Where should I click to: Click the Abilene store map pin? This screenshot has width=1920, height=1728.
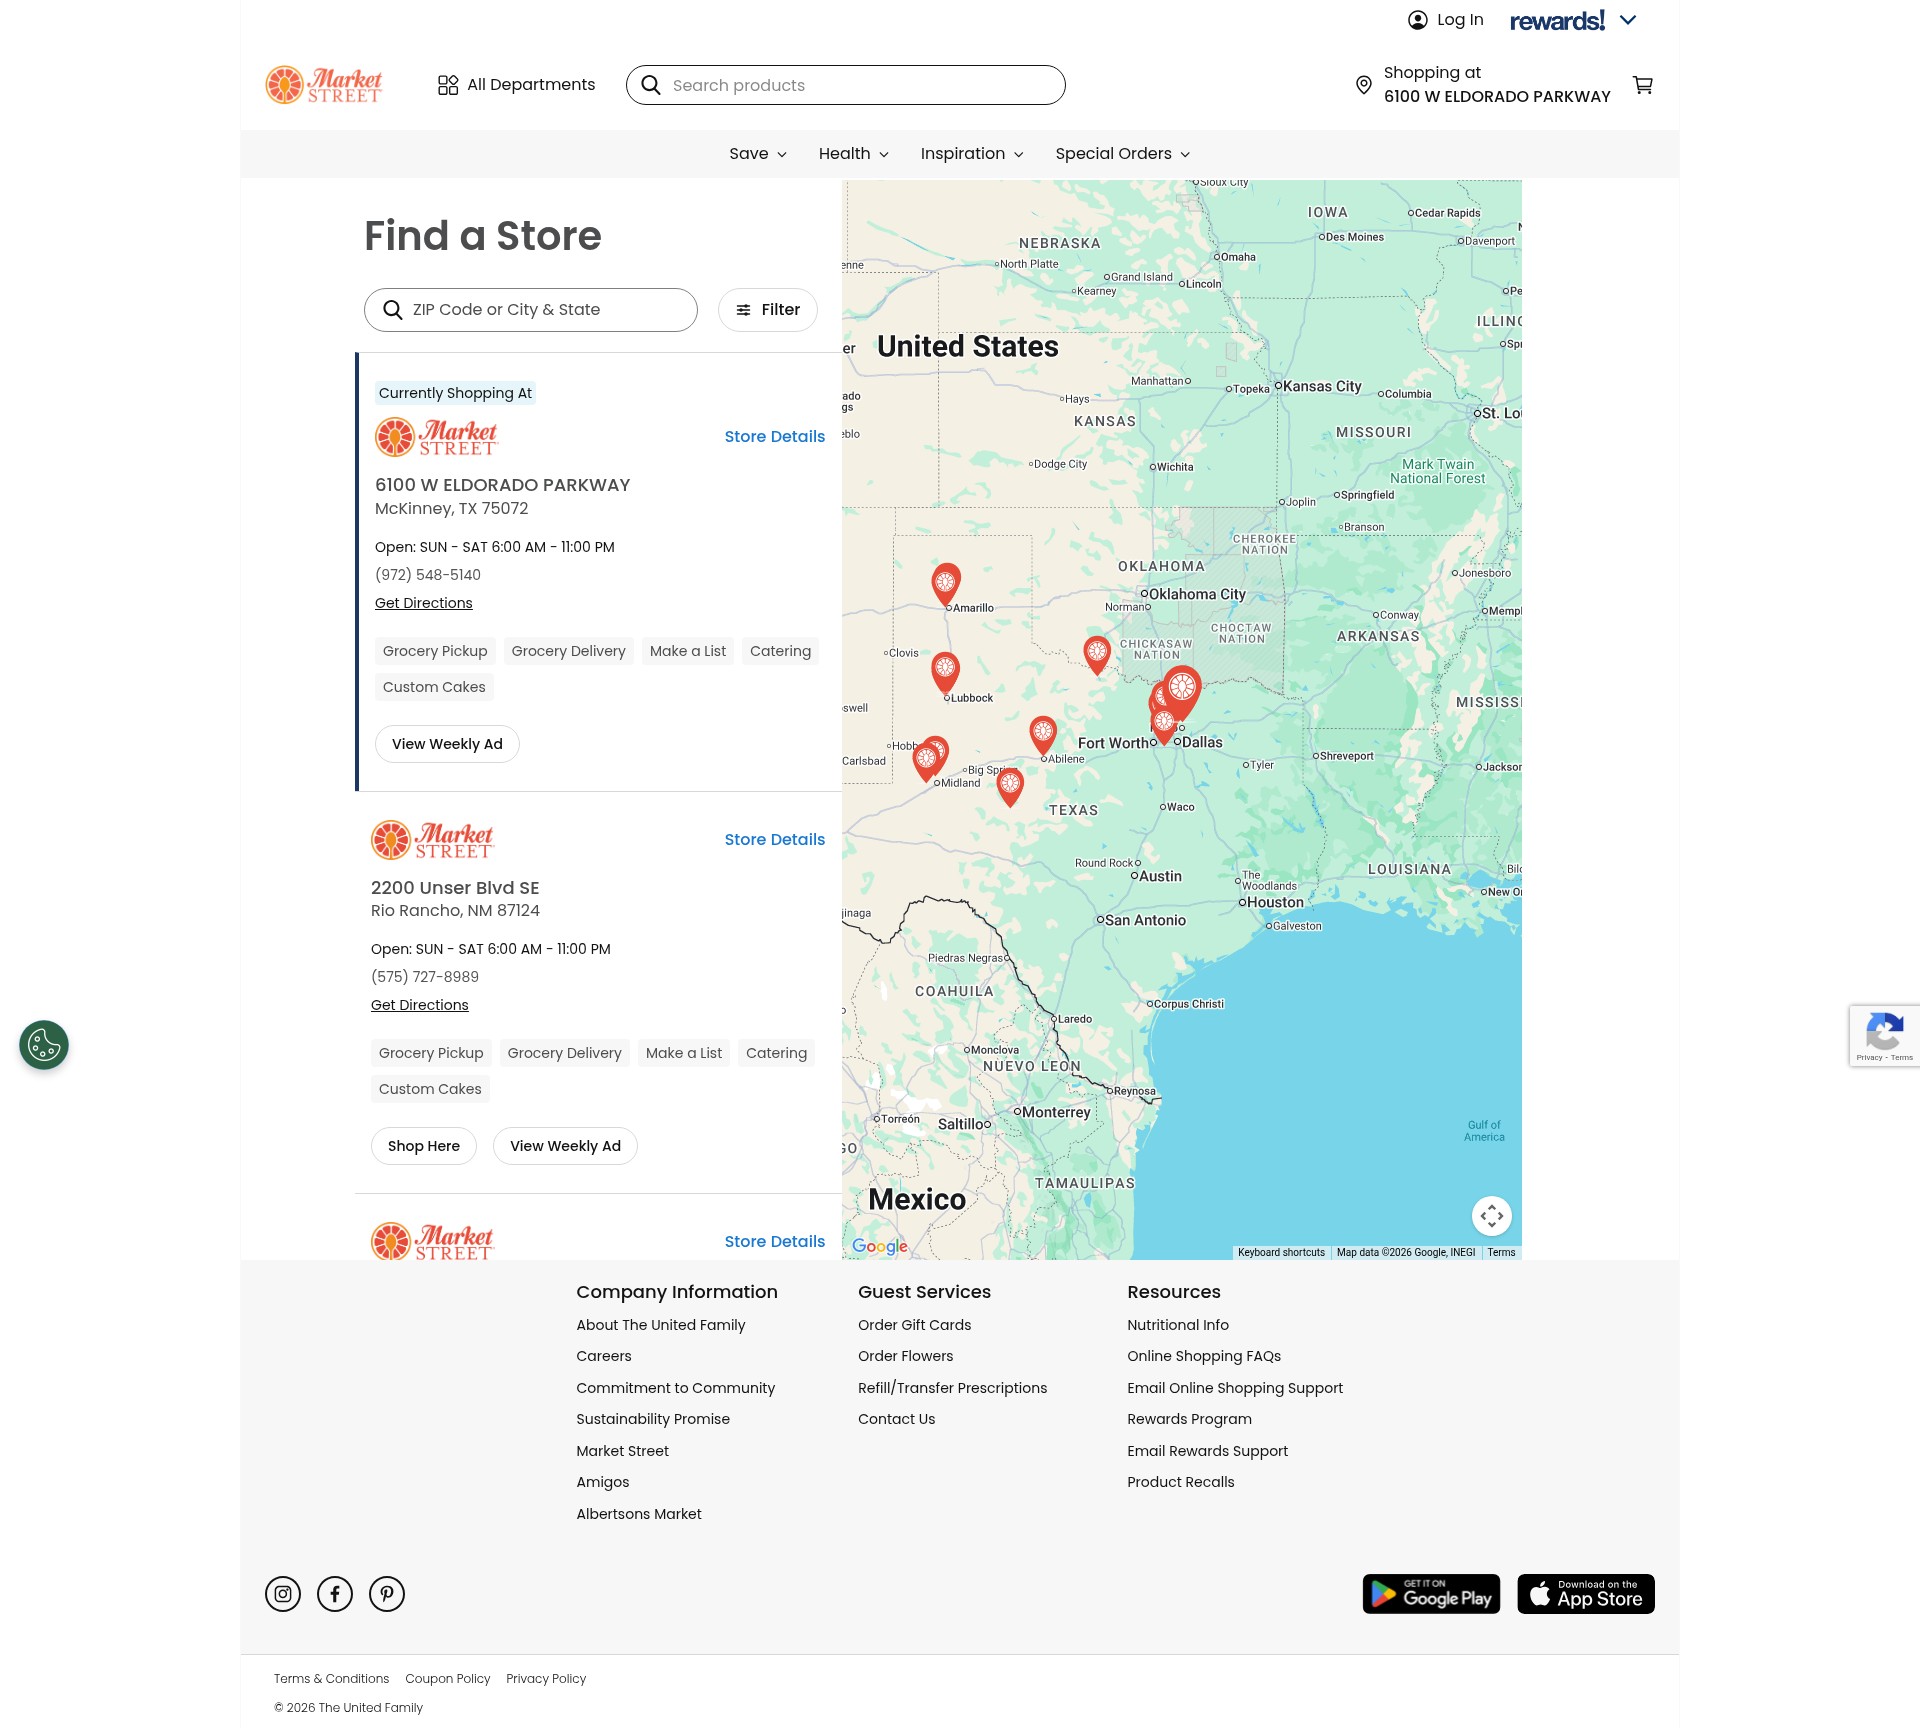click(x=1043, y=735)
